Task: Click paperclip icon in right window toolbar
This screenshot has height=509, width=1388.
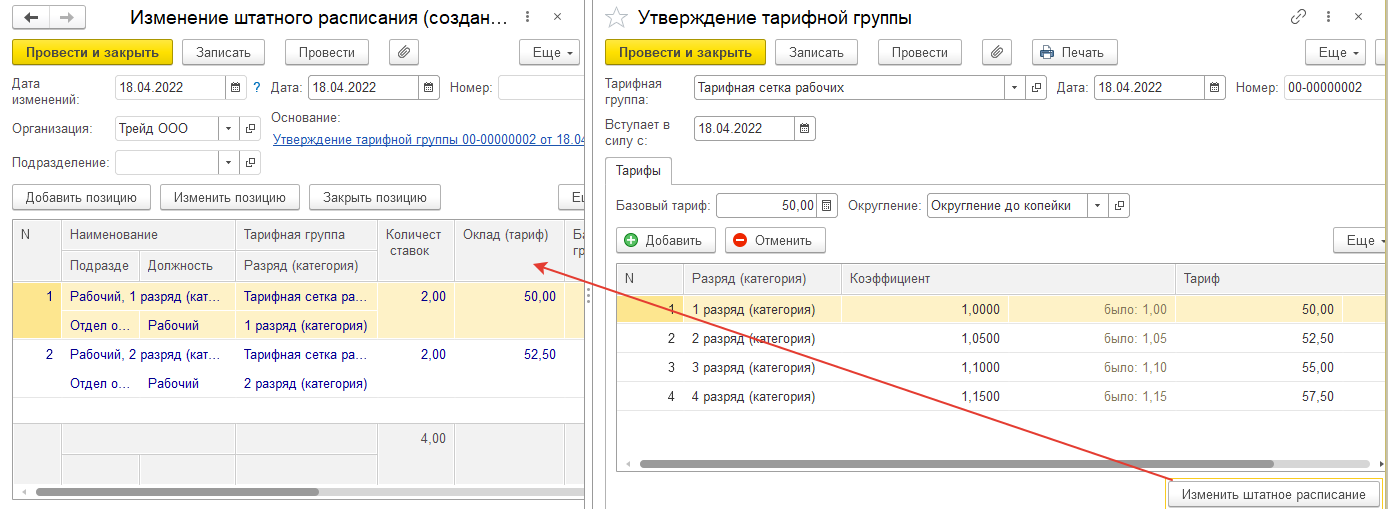Action: click(998, 52)
